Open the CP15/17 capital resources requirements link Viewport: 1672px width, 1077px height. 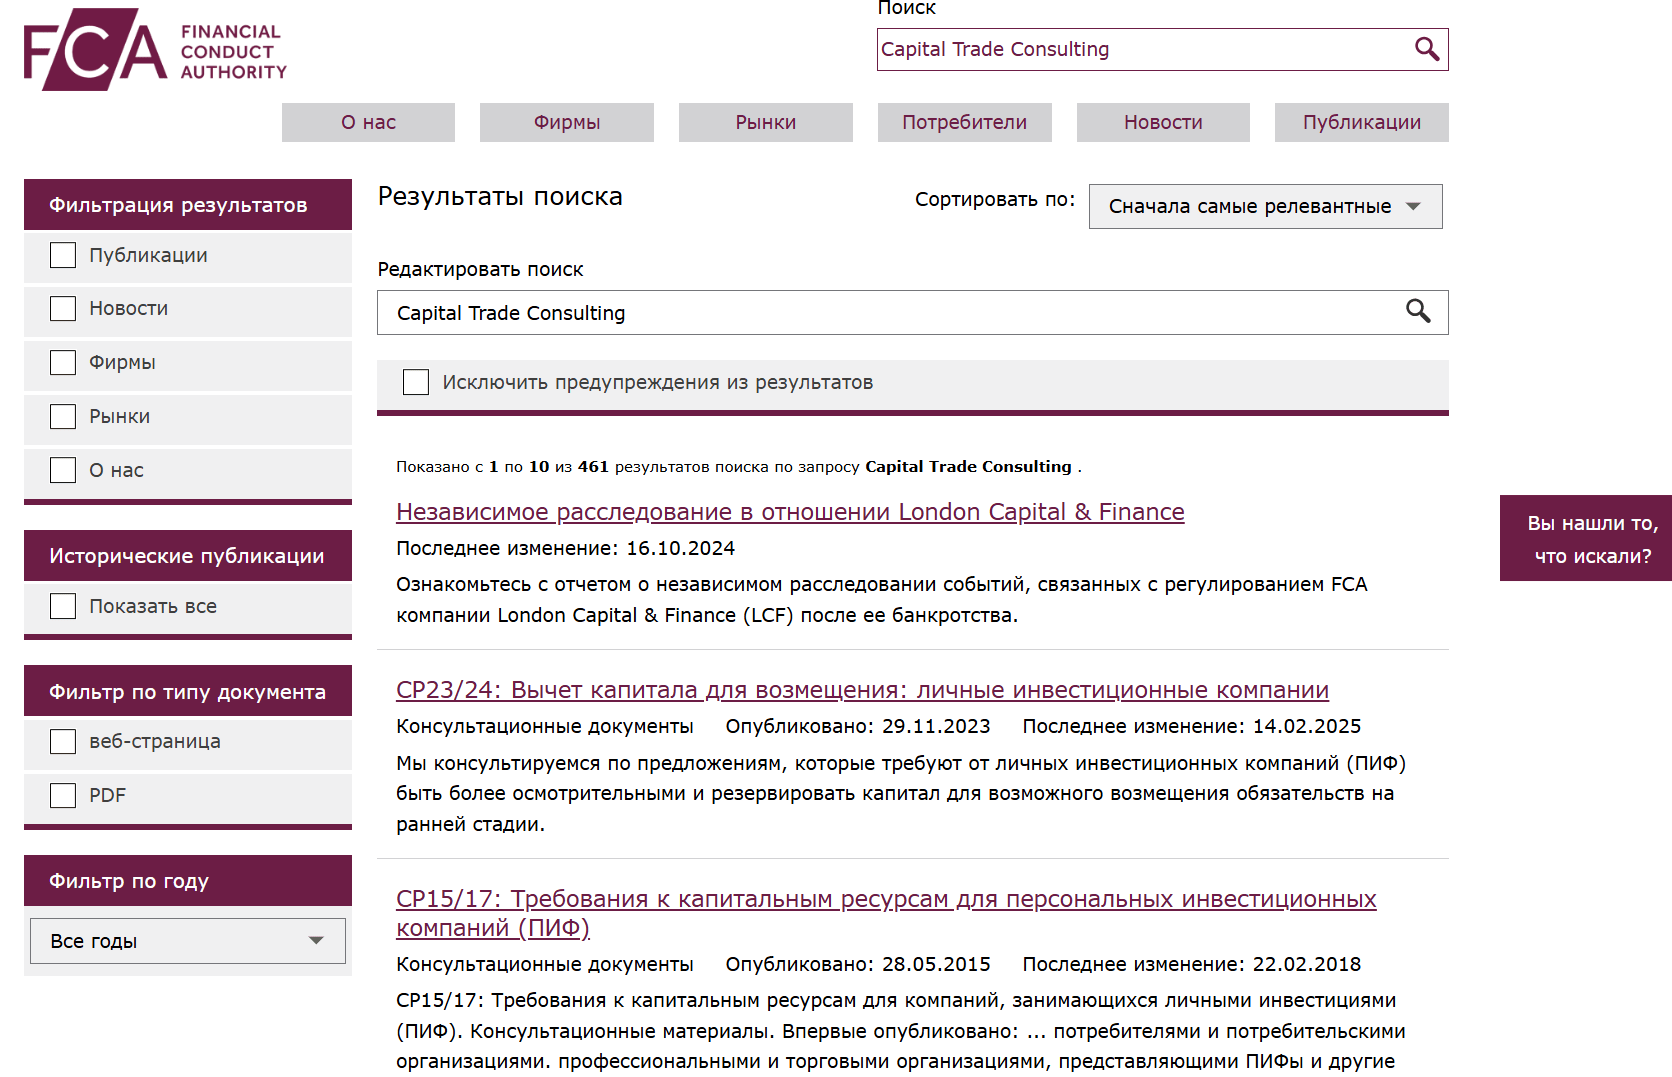pyautogui.click(x=886, y=913)
